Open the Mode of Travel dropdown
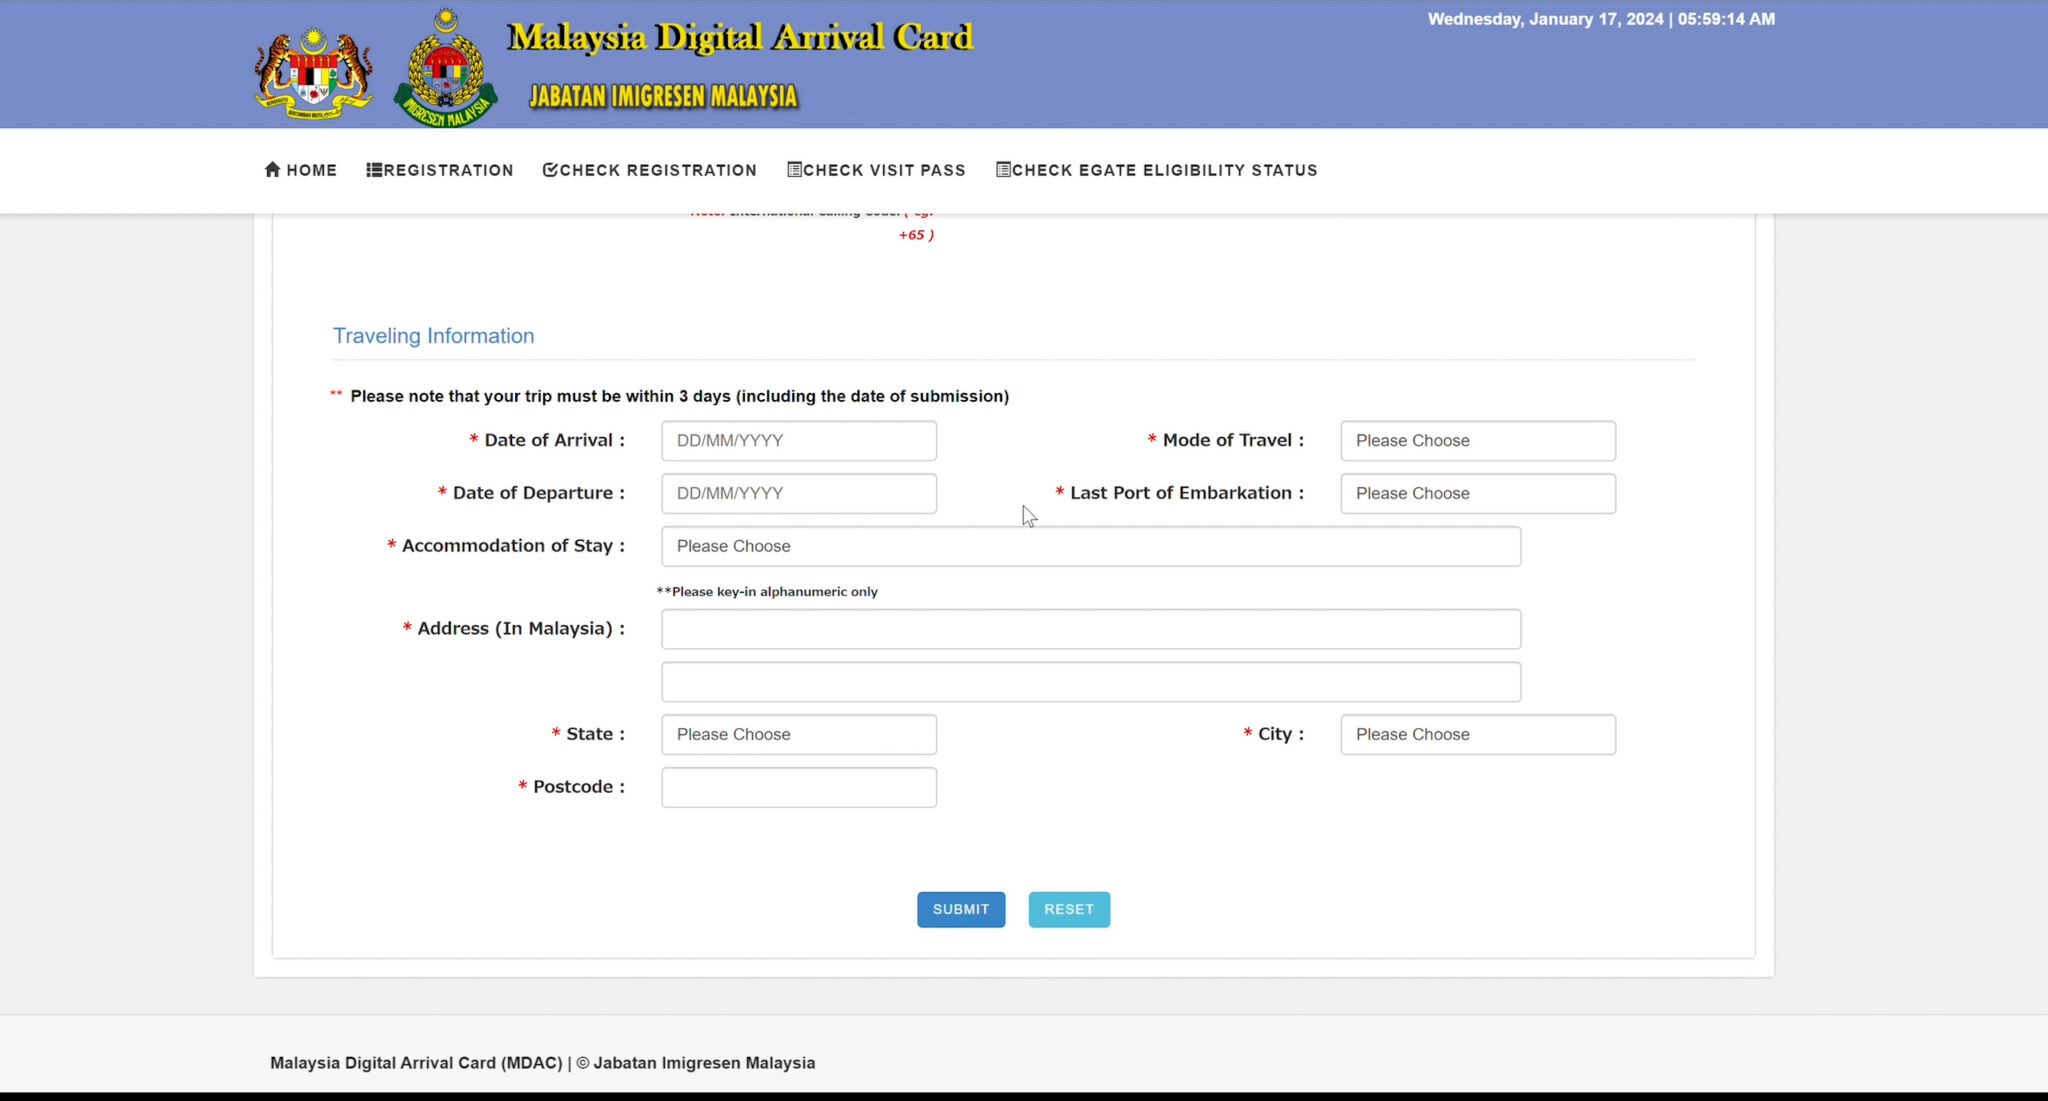The width and height of the screenshot is (2048, 1101). [1477, 440]
